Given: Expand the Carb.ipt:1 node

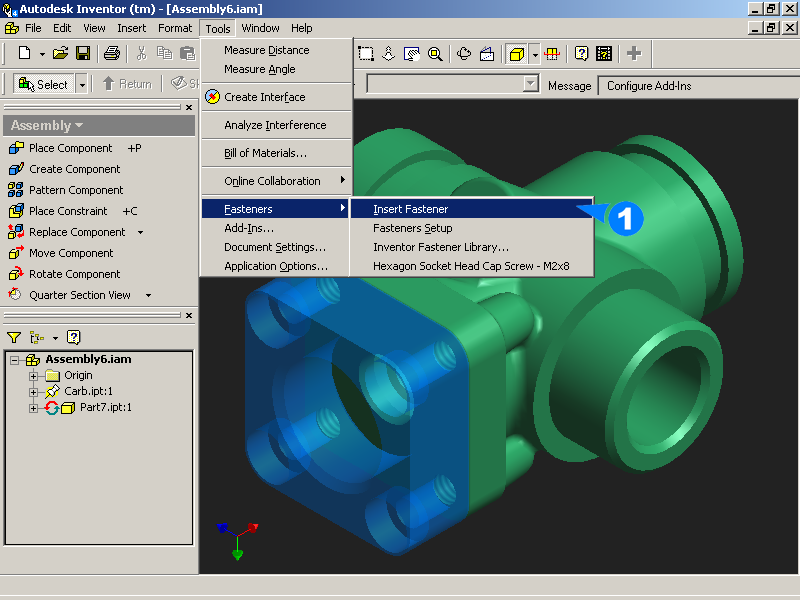Looking at the screenshot, I should point(33,392).
